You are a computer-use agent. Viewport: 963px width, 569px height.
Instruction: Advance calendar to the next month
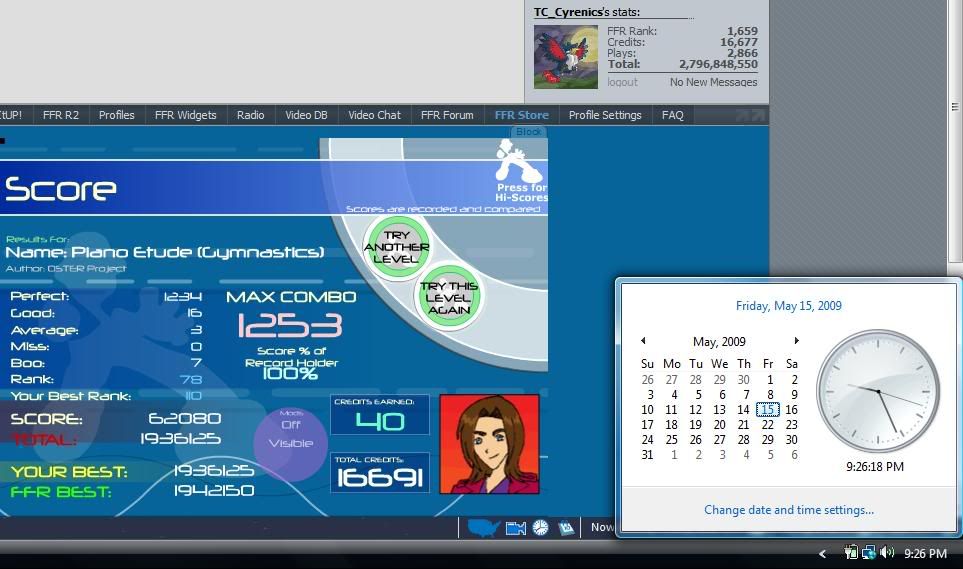tap(796, 341)
